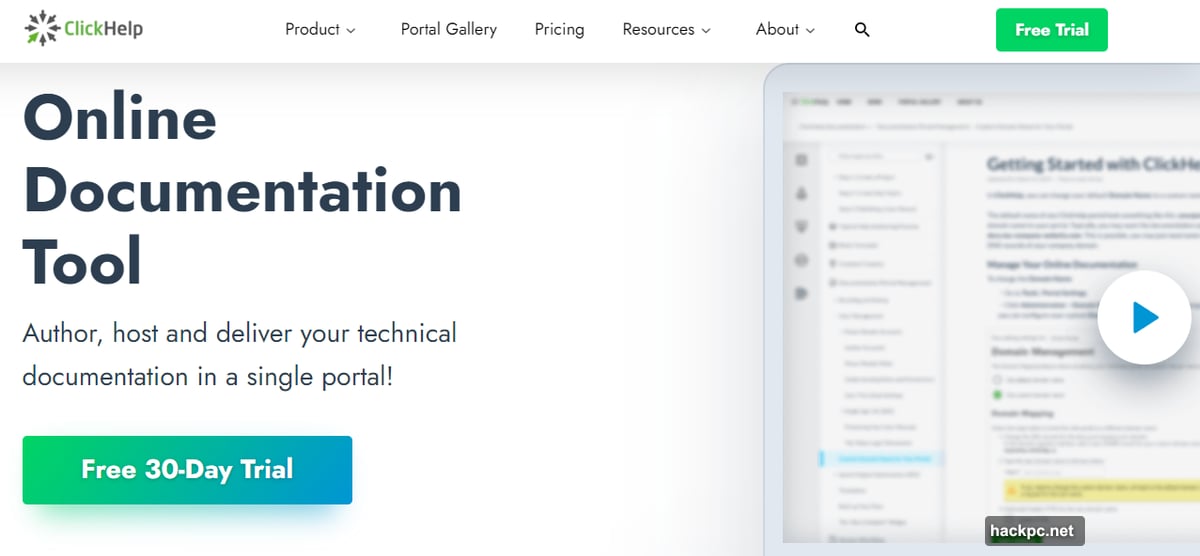Go to the Portal Gallery page
The image size is (1200, 556).
point(448,30)
